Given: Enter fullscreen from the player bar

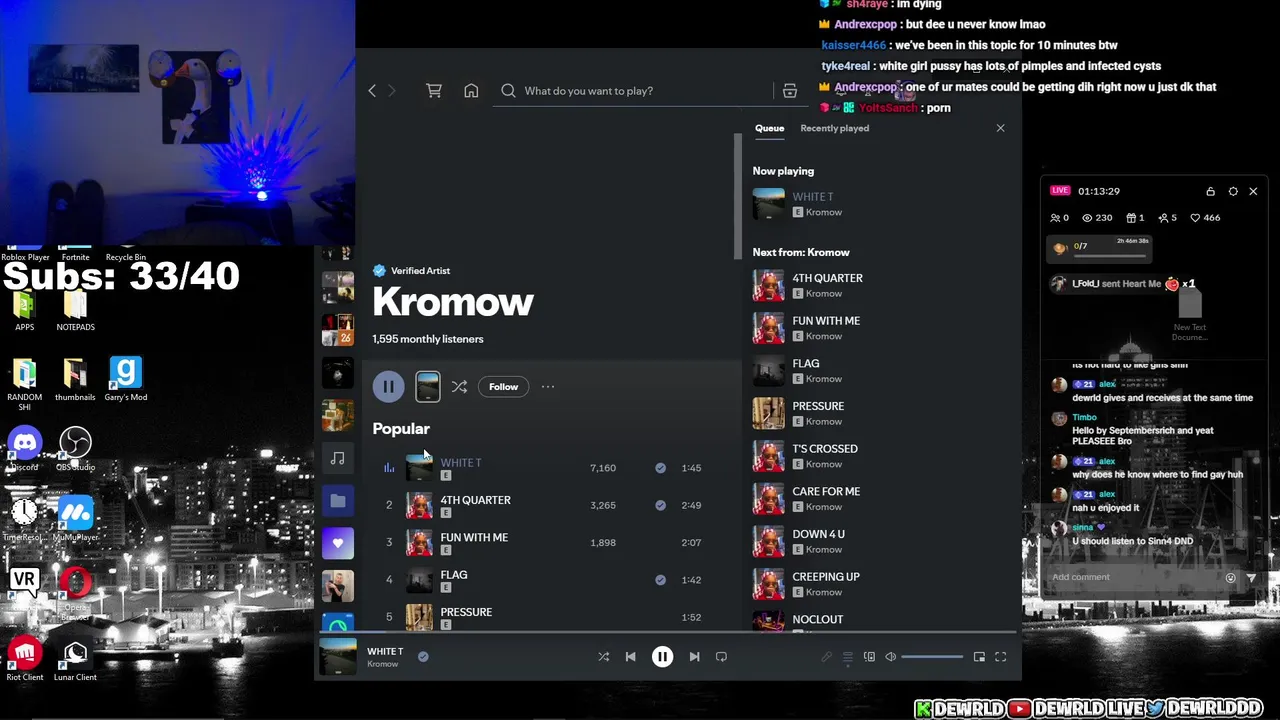Looking at the screenshot, I should click(1000, 657).
